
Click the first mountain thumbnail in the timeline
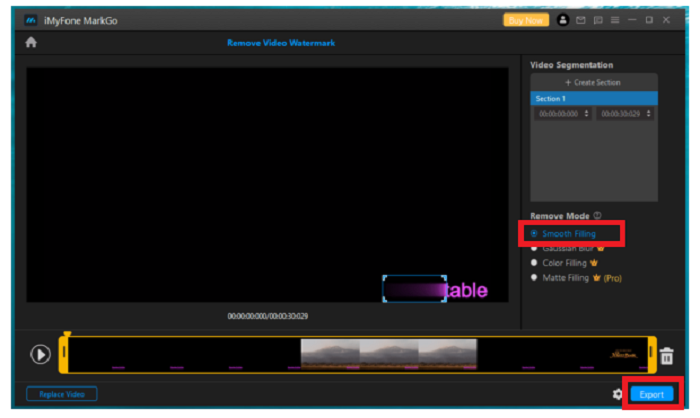[330, 354]
